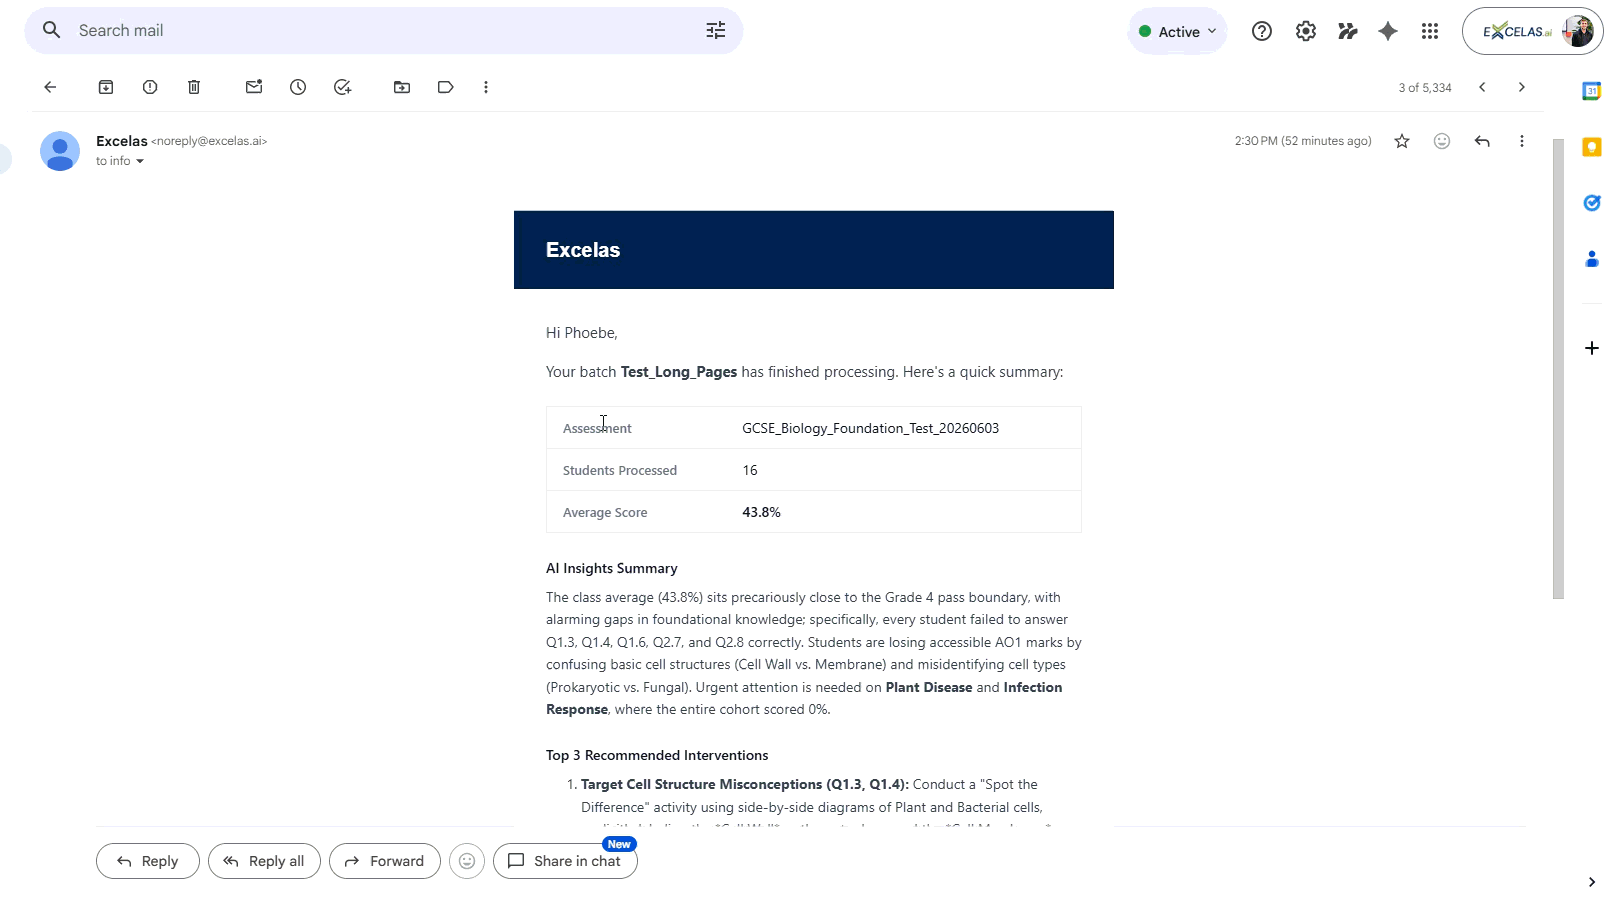Expand the 'to info' recipient details

pyautogui.click(x=139, y=161)
